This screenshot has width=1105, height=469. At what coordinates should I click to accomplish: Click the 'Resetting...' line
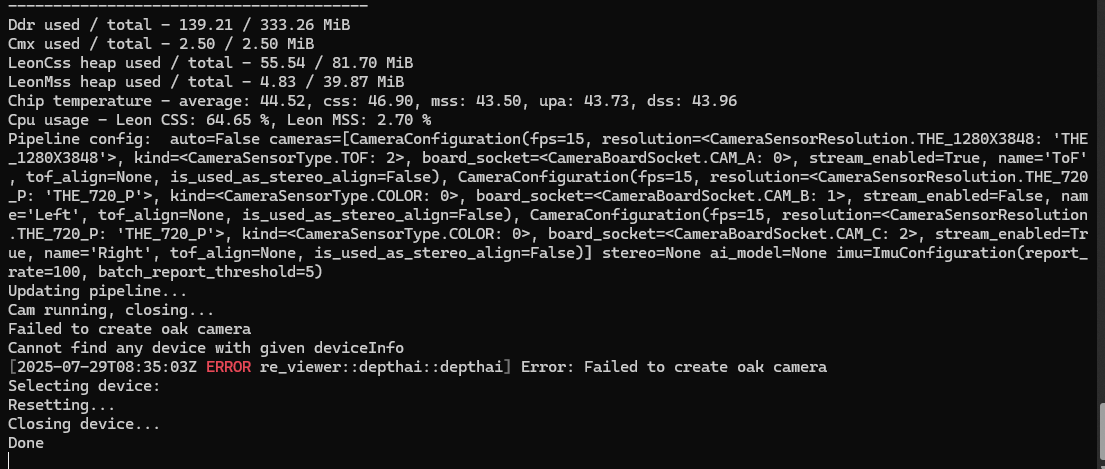[61, 405]
